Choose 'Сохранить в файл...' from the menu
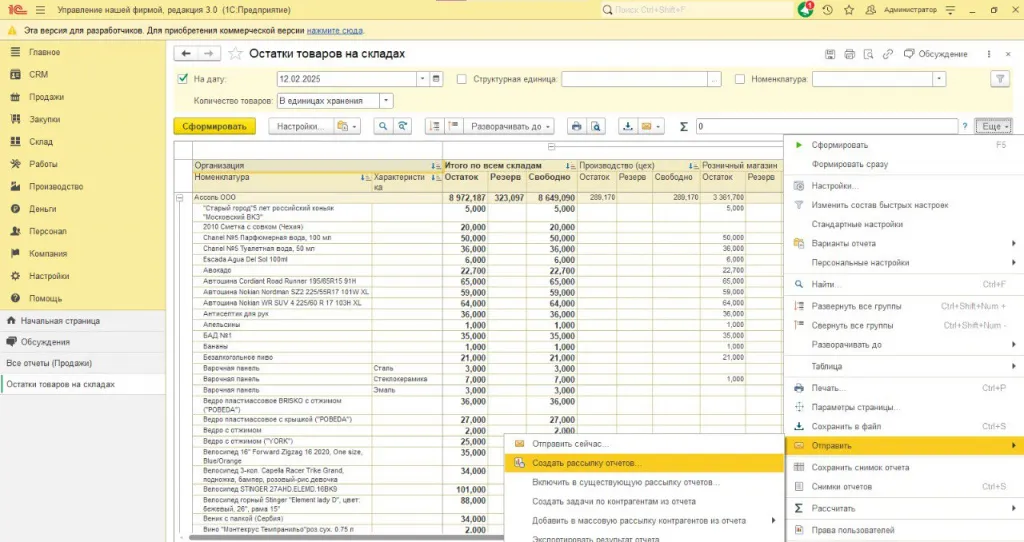 tap(846, 426)
